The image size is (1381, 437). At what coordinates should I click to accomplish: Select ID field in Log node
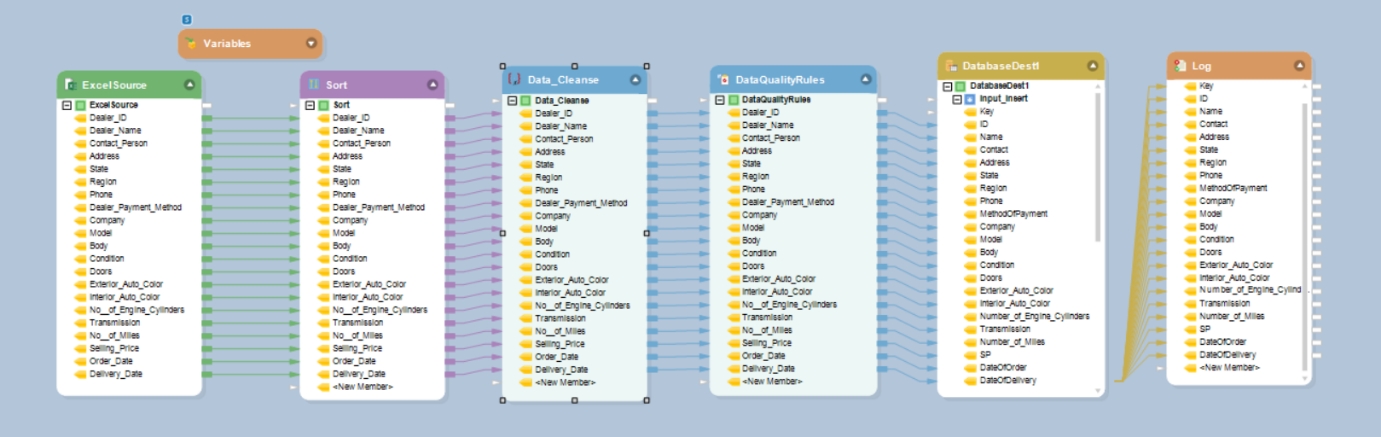tap(1204, 99)
